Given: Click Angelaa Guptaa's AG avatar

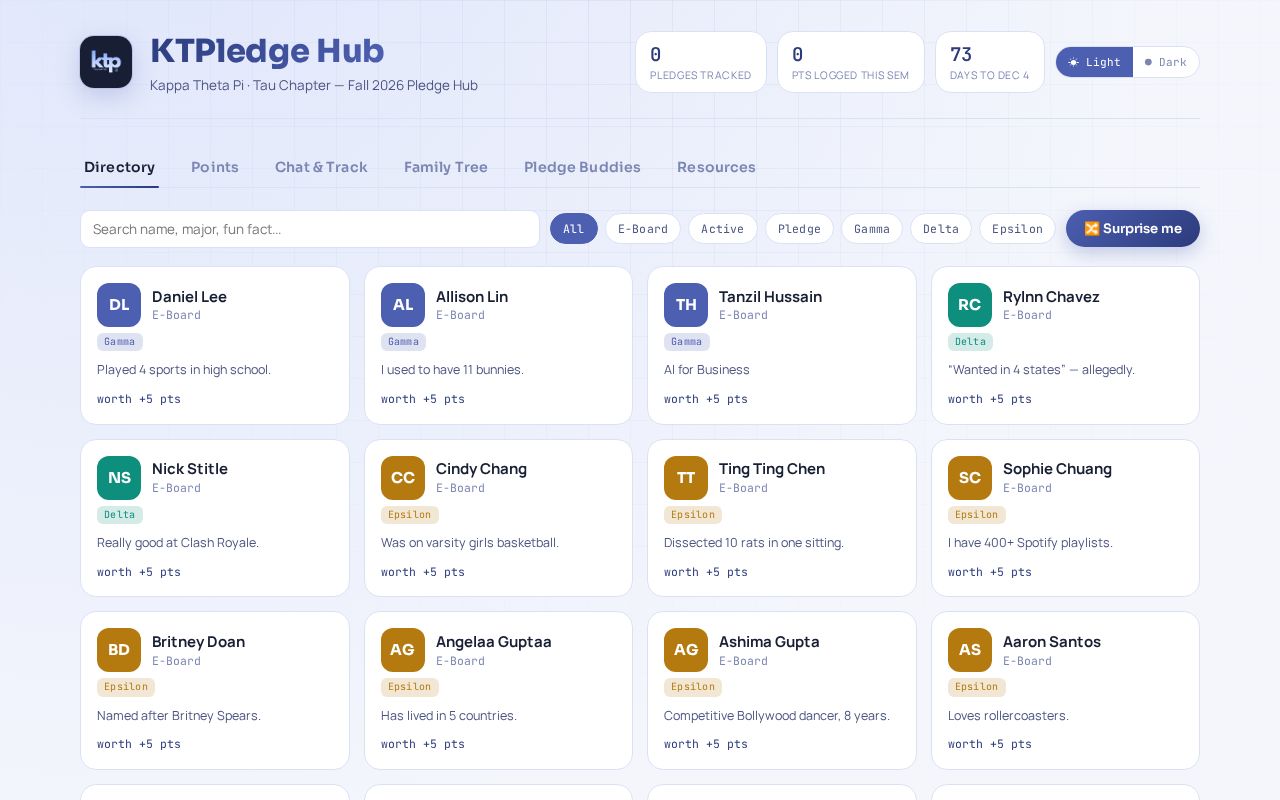Looking at the screenshot, I should tap(403, 650).
